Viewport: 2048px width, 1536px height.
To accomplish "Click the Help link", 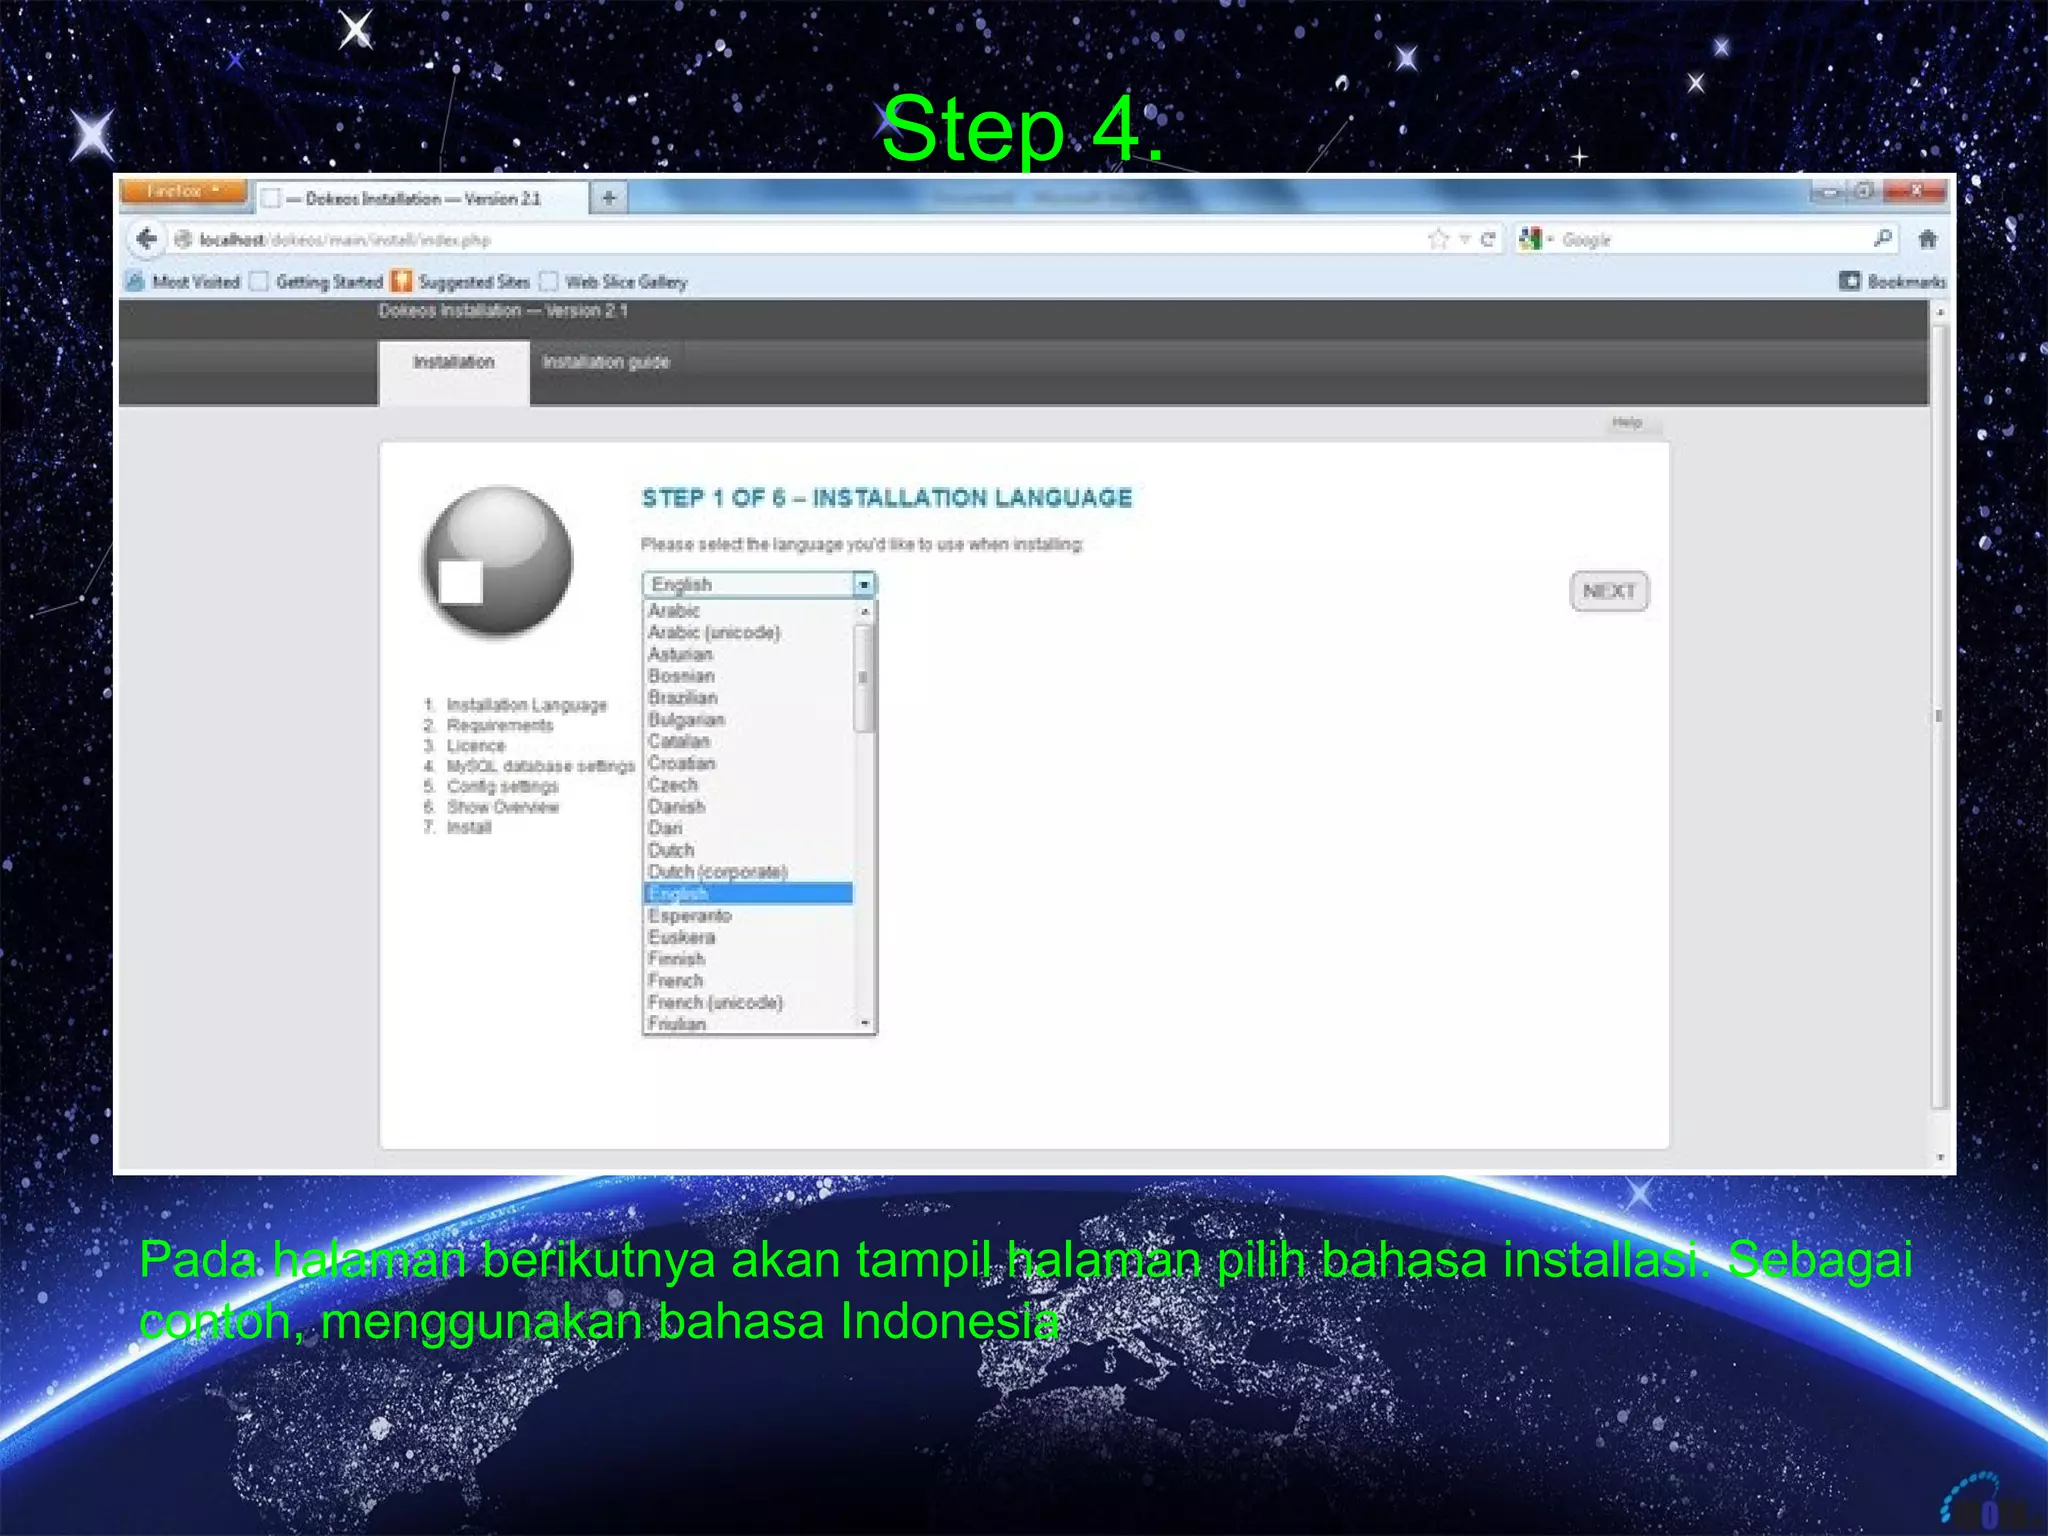I will [x=1627, y=422].
